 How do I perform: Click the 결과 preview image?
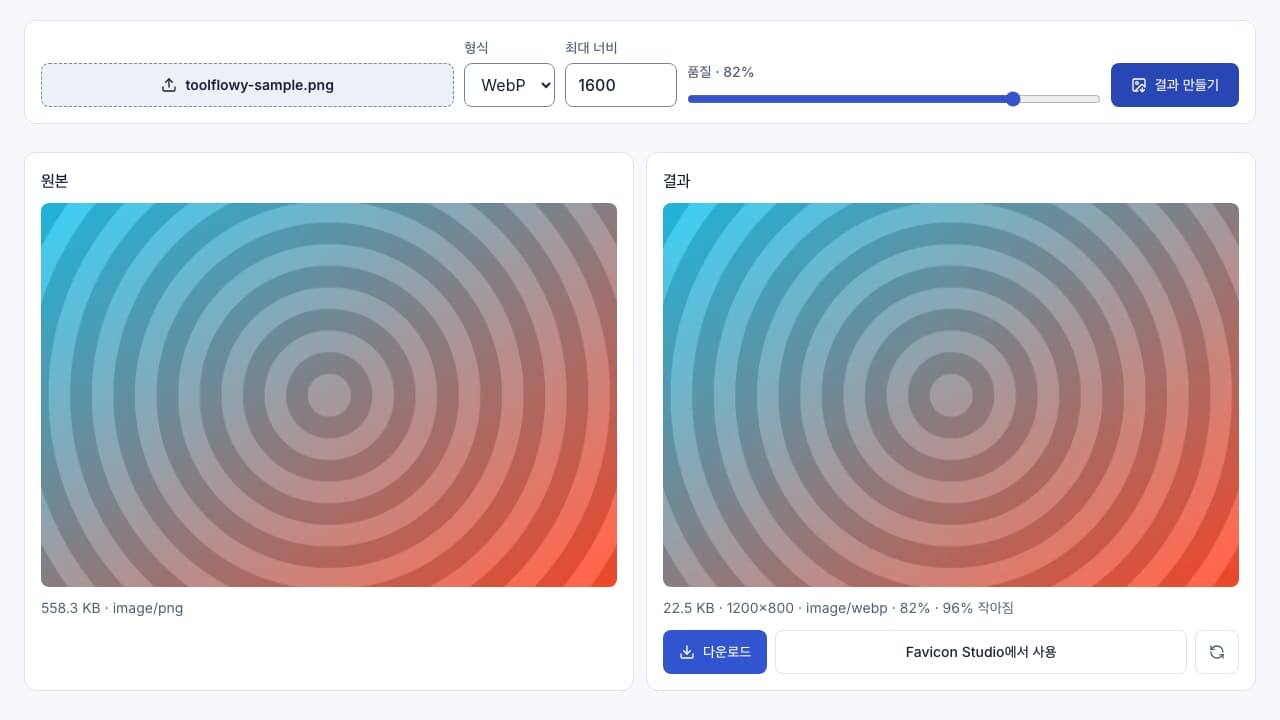click(951, 395)
